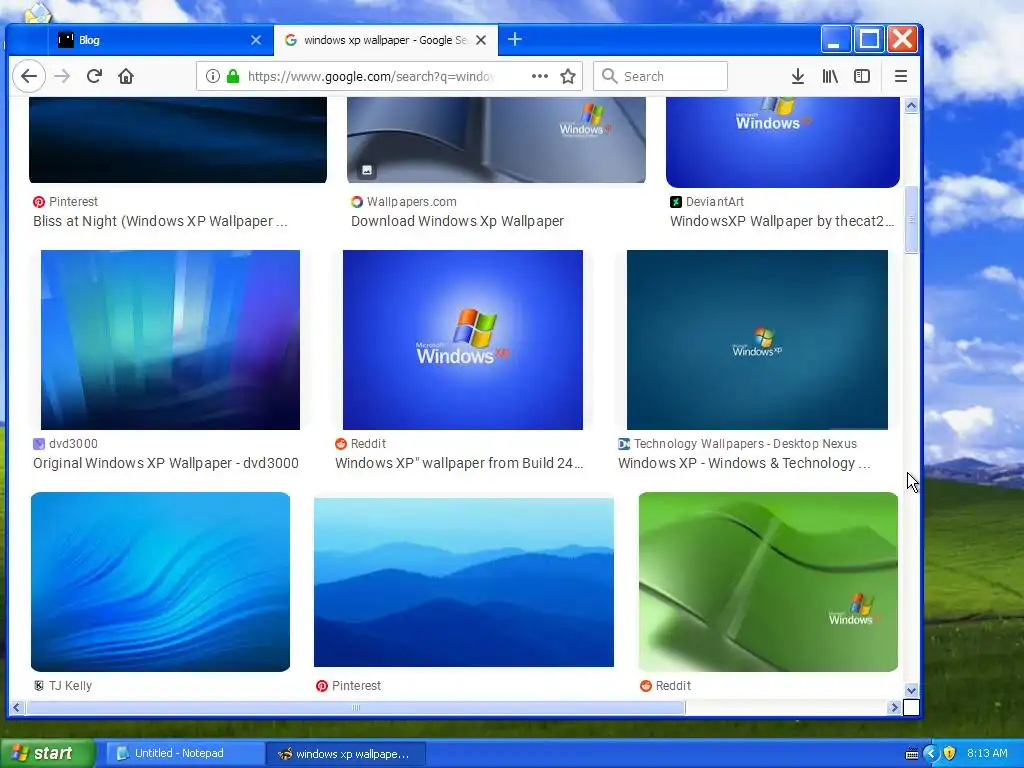Open 'WindowsXP Wallpaper by thecat2' link
The image size is (1024, 768).
pos(782,221)
